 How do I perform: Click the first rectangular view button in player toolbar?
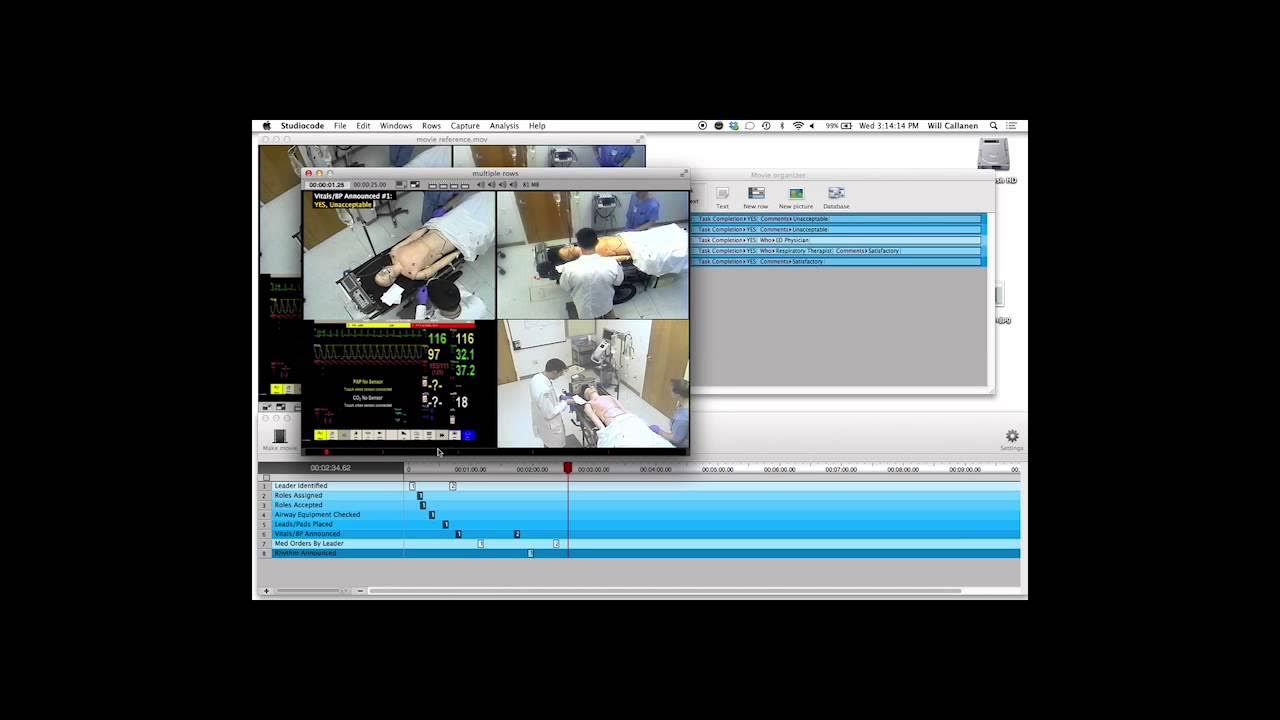431,184
